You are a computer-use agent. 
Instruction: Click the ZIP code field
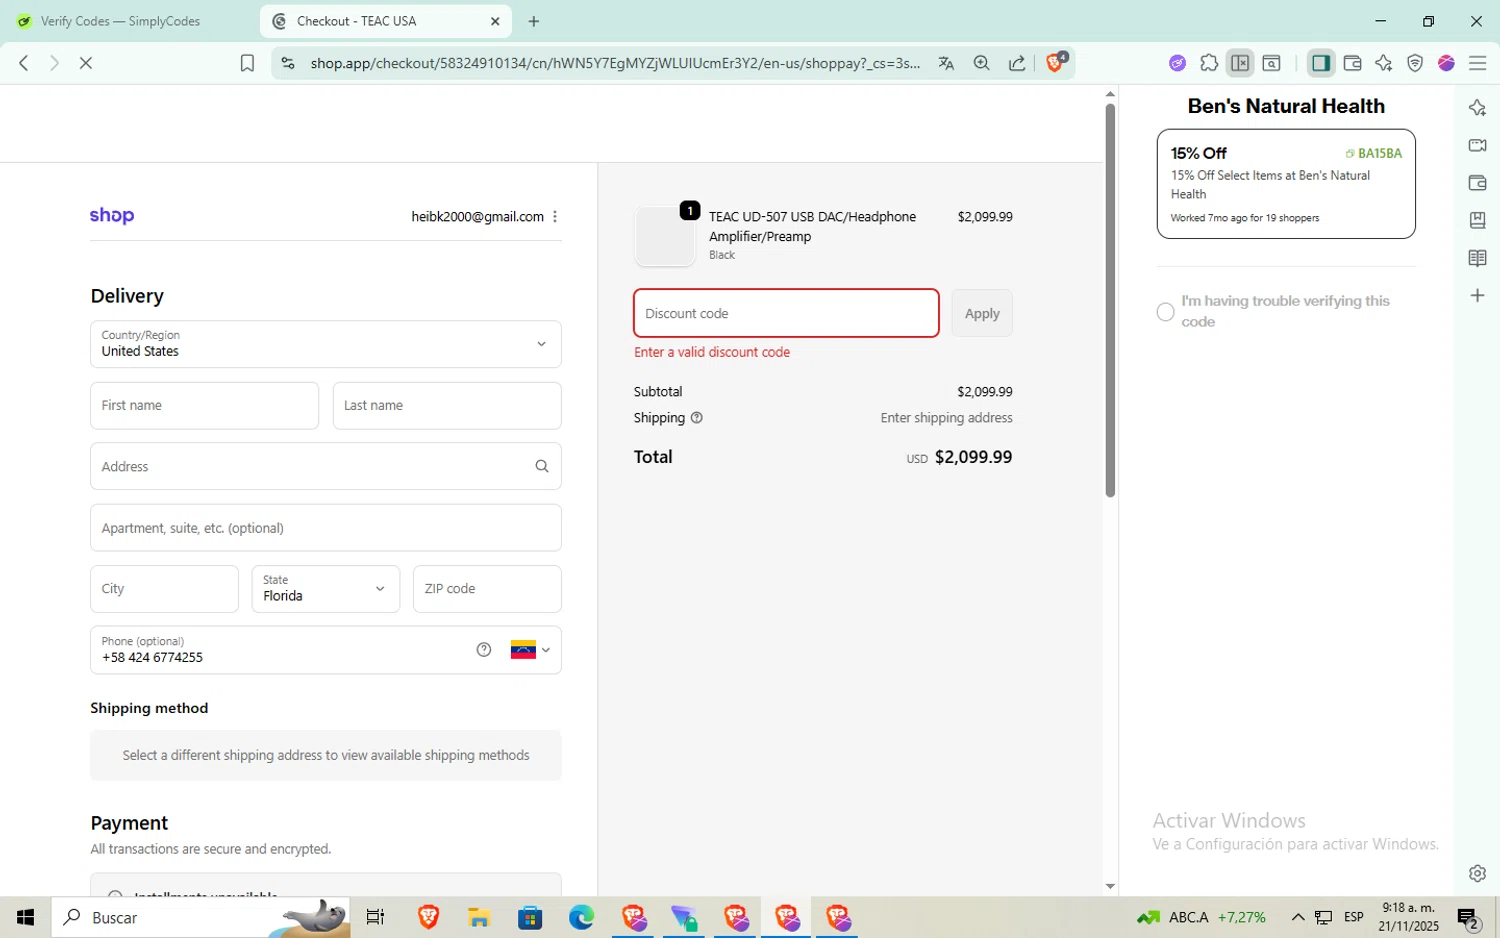pyautogui.click(x=487, y=589)
